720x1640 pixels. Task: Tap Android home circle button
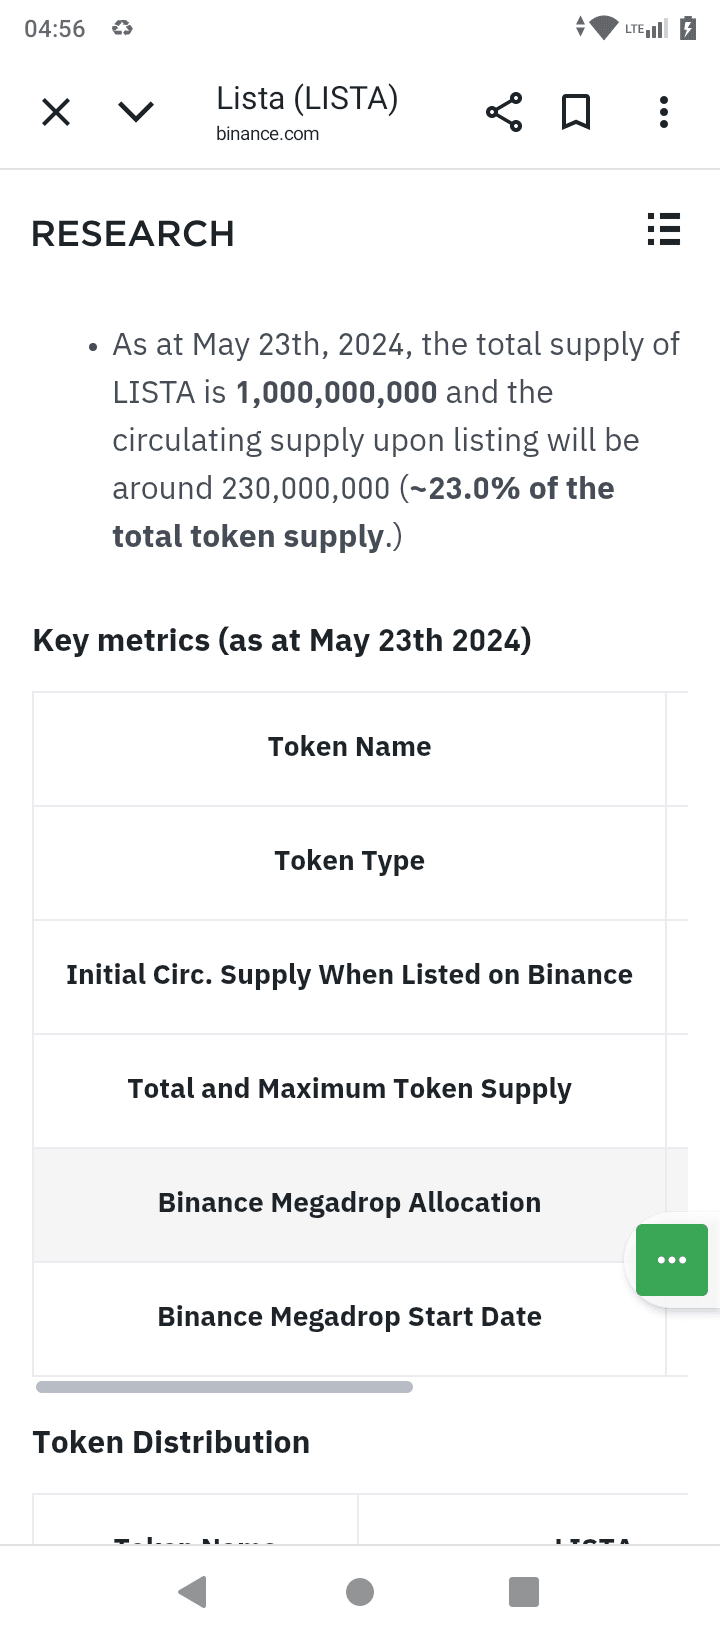point(360,1591)
